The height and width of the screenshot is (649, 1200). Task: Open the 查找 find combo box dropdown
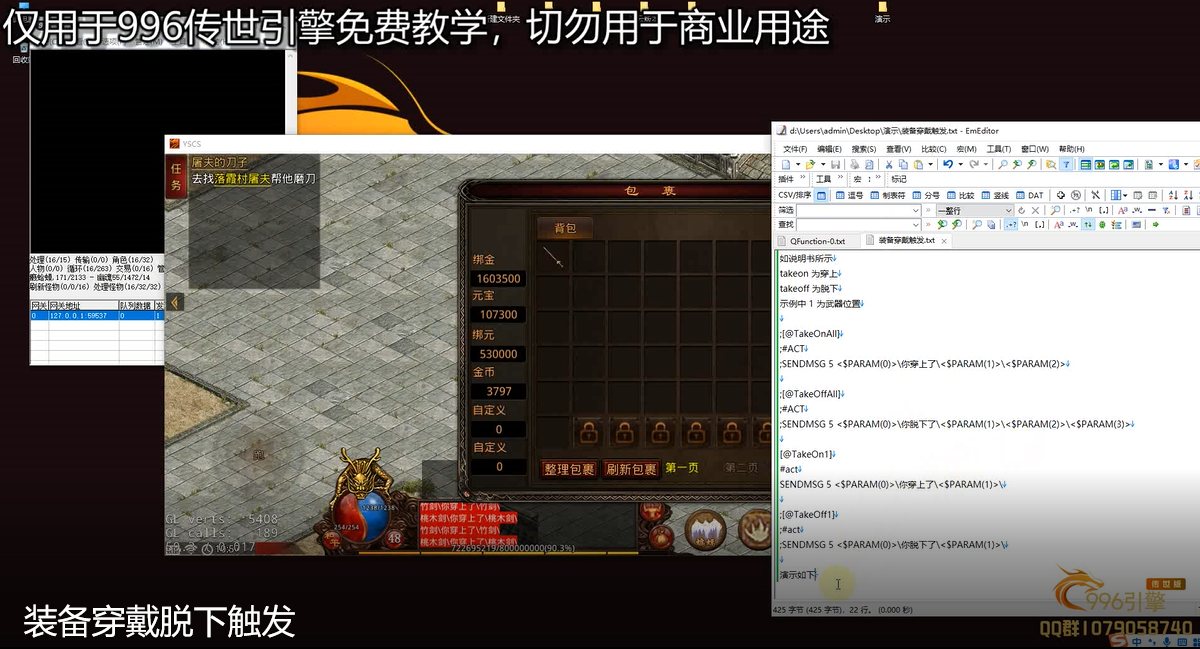point(915,224)
